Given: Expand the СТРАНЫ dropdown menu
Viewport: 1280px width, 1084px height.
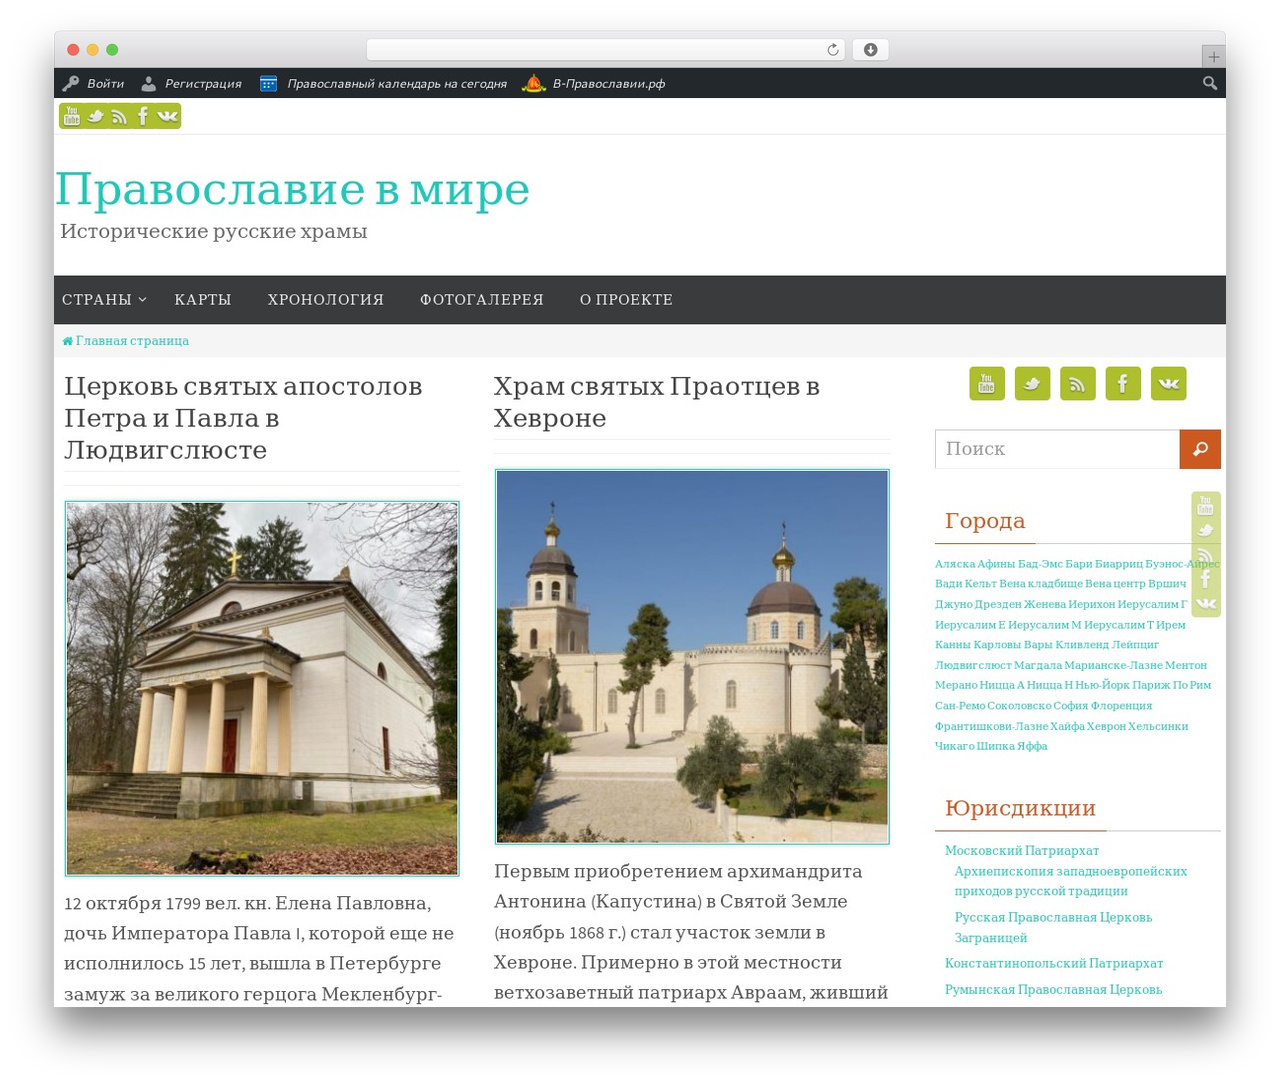Looking at the screenshot, I should click(x=104, y=300).
